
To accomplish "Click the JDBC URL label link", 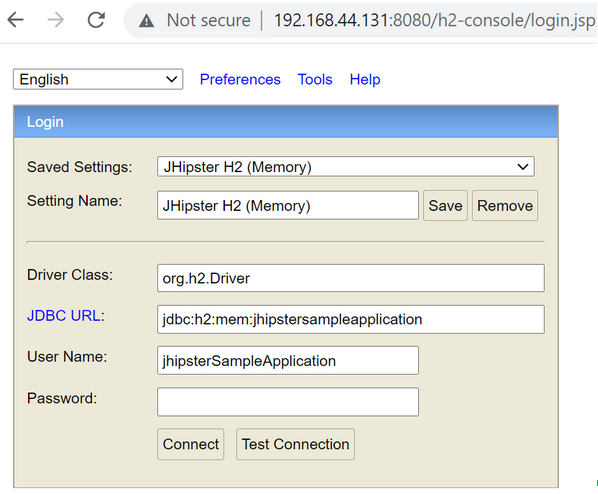I will (64, 316).
